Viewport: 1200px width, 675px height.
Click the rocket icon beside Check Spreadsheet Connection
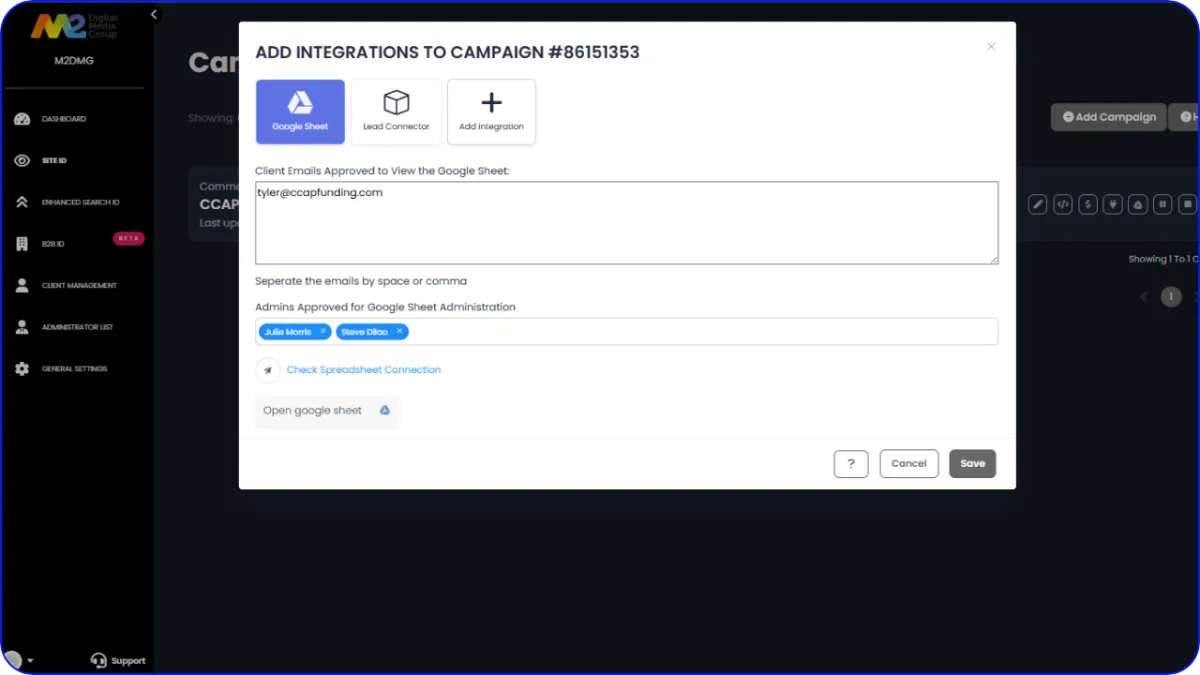pos(268,370)
